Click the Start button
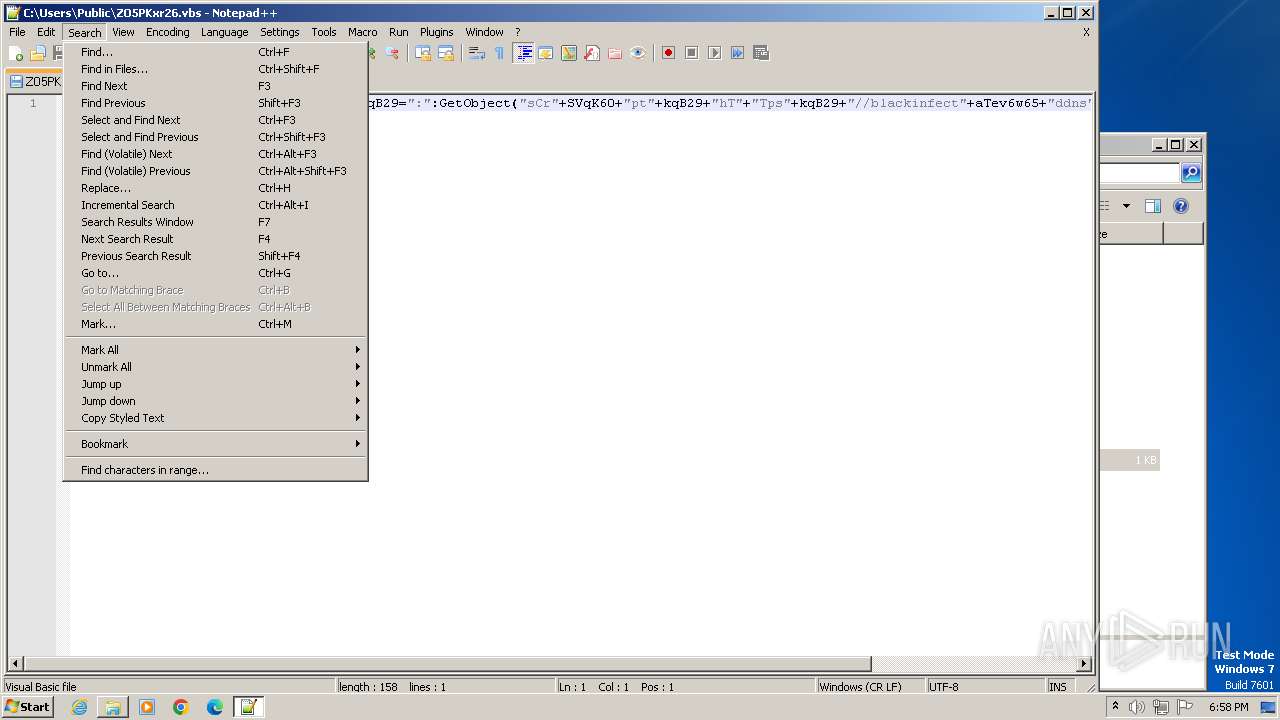The width and height of the screenshot is (1280, 720). coord(28,707)
